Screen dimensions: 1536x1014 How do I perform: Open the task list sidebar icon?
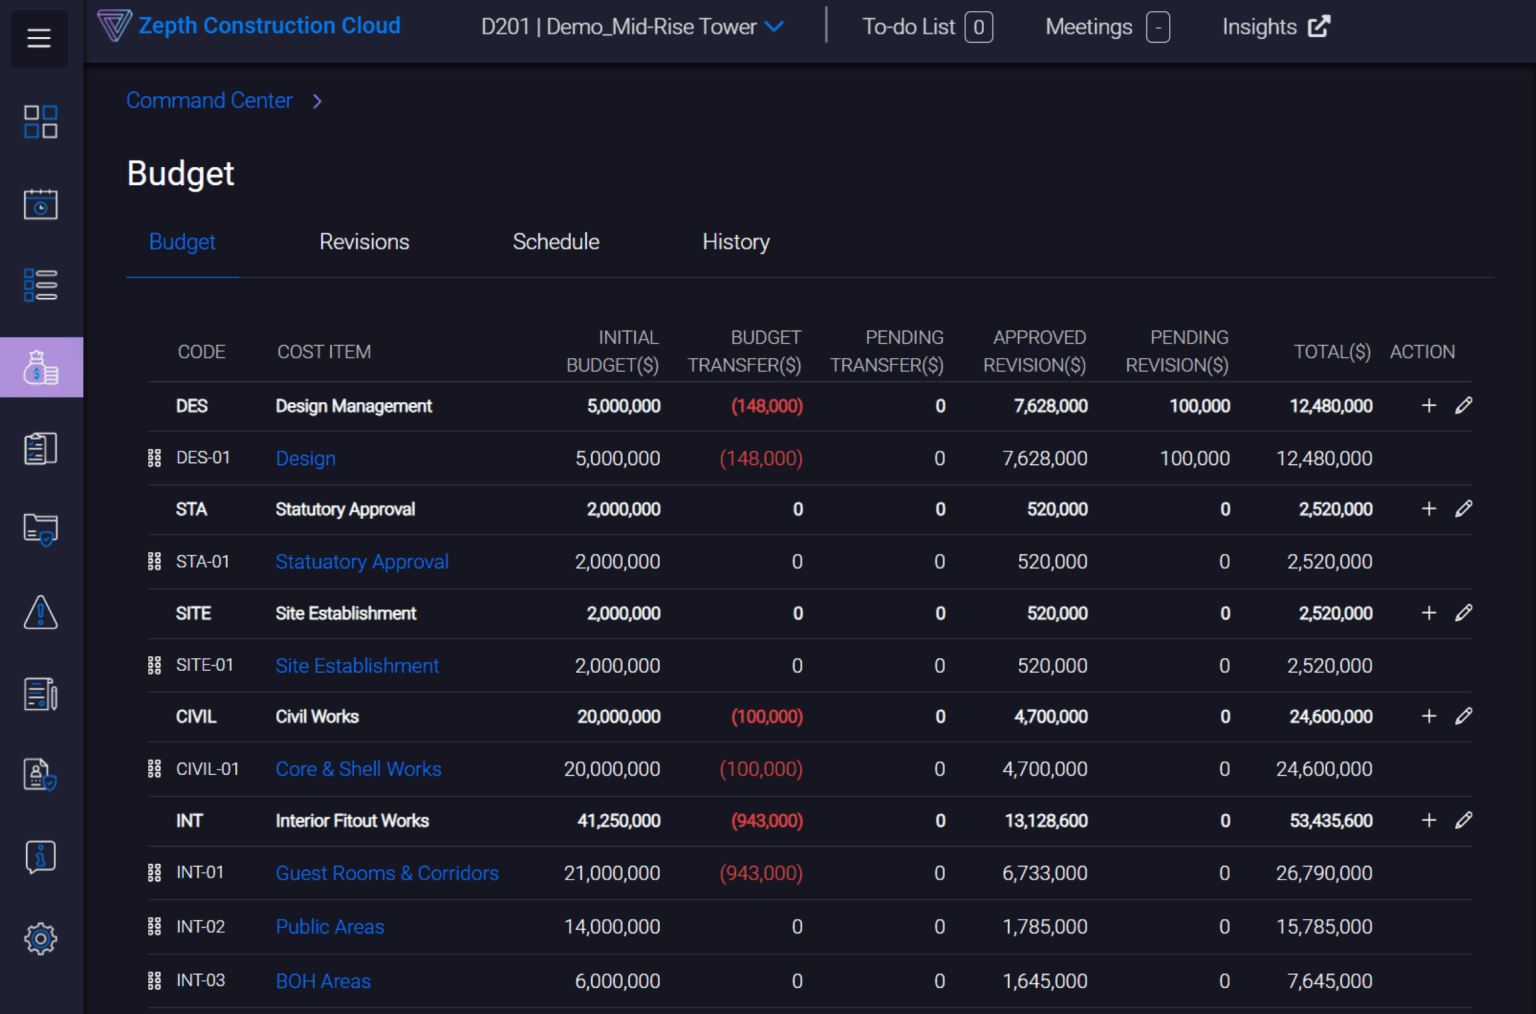click(x=41, y=285)
